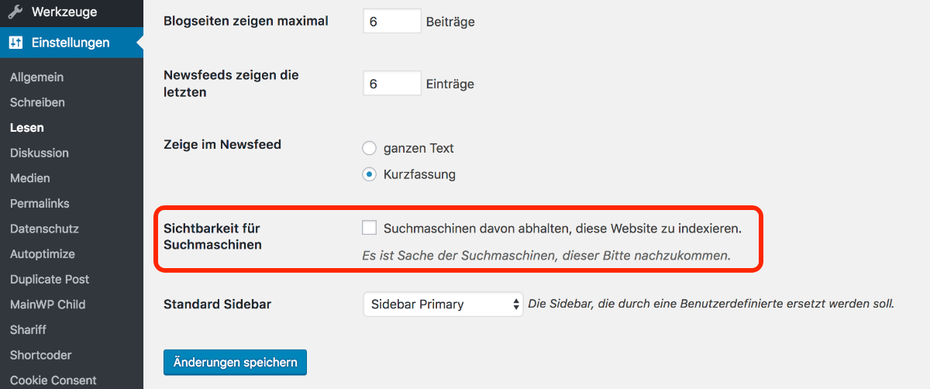This screenshot has height=389, width=930.
Task: Open the MainWP Child settings
Action: [x=47, y=305]
